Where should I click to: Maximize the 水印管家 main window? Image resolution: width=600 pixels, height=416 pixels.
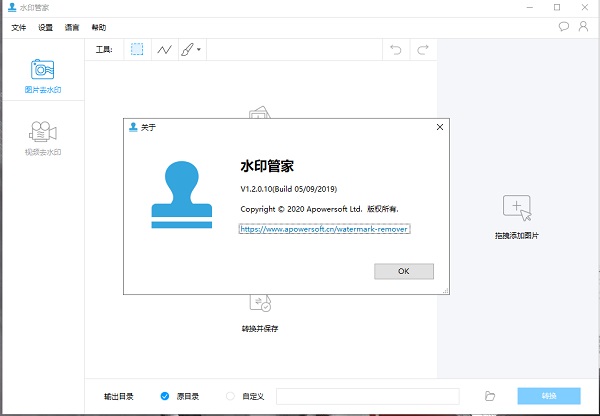tap(557, 7)
